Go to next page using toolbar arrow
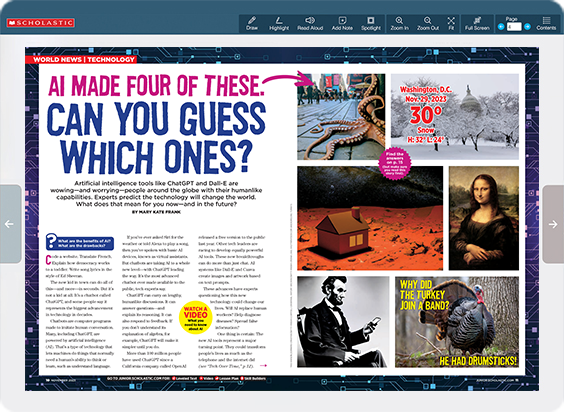The height and width of the screenshot is (412, 564). [527, 27]
